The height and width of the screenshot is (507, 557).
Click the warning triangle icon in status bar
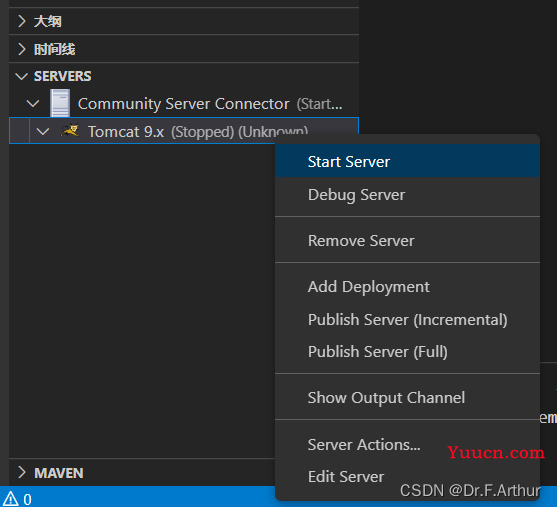click(11, 498)
